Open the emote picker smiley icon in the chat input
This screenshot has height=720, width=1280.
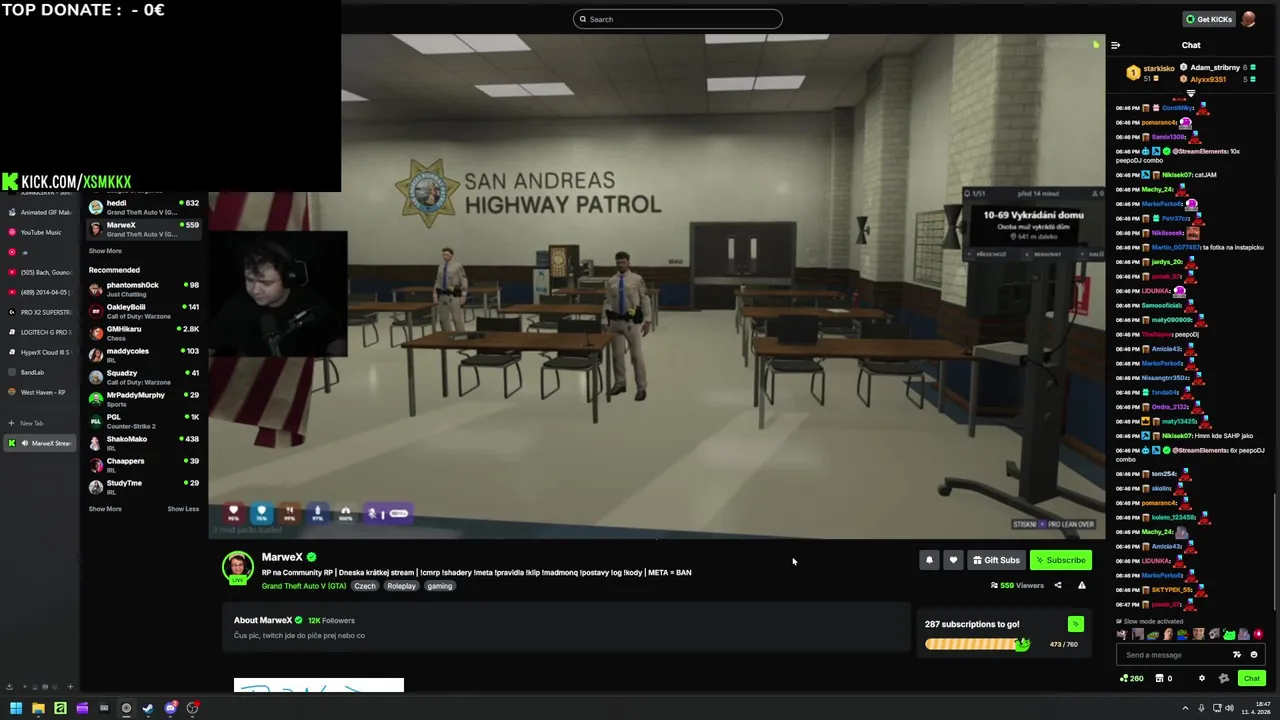pyautogui.click(x=1253, y=655)
